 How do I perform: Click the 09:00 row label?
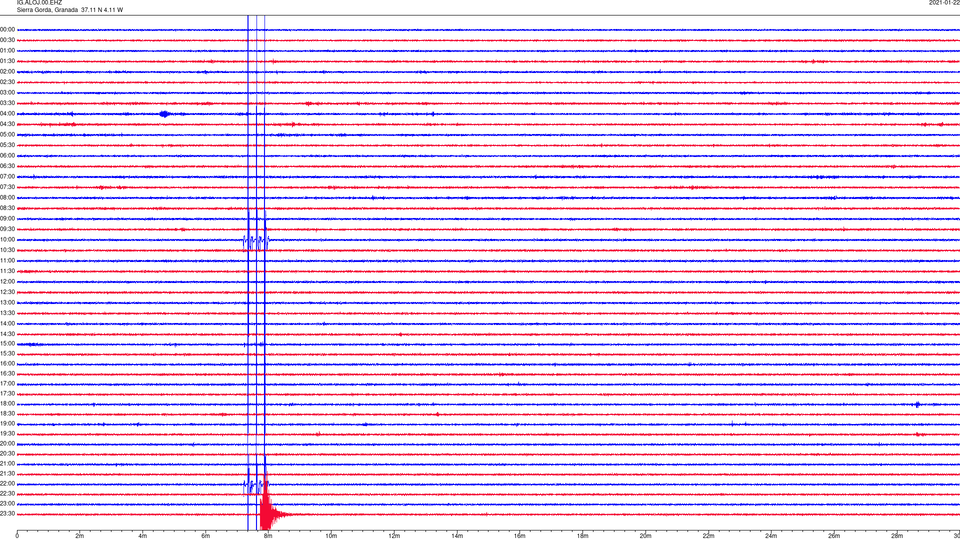pyautogui.click(x=7, y=219)
